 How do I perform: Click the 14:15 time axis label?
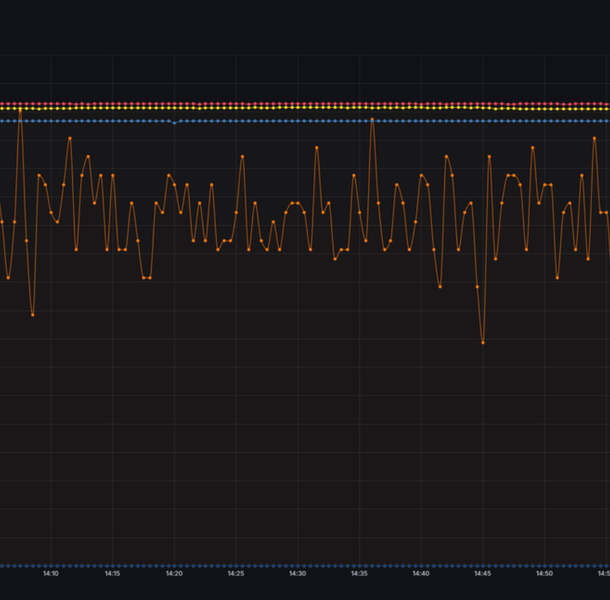point(112,574)
